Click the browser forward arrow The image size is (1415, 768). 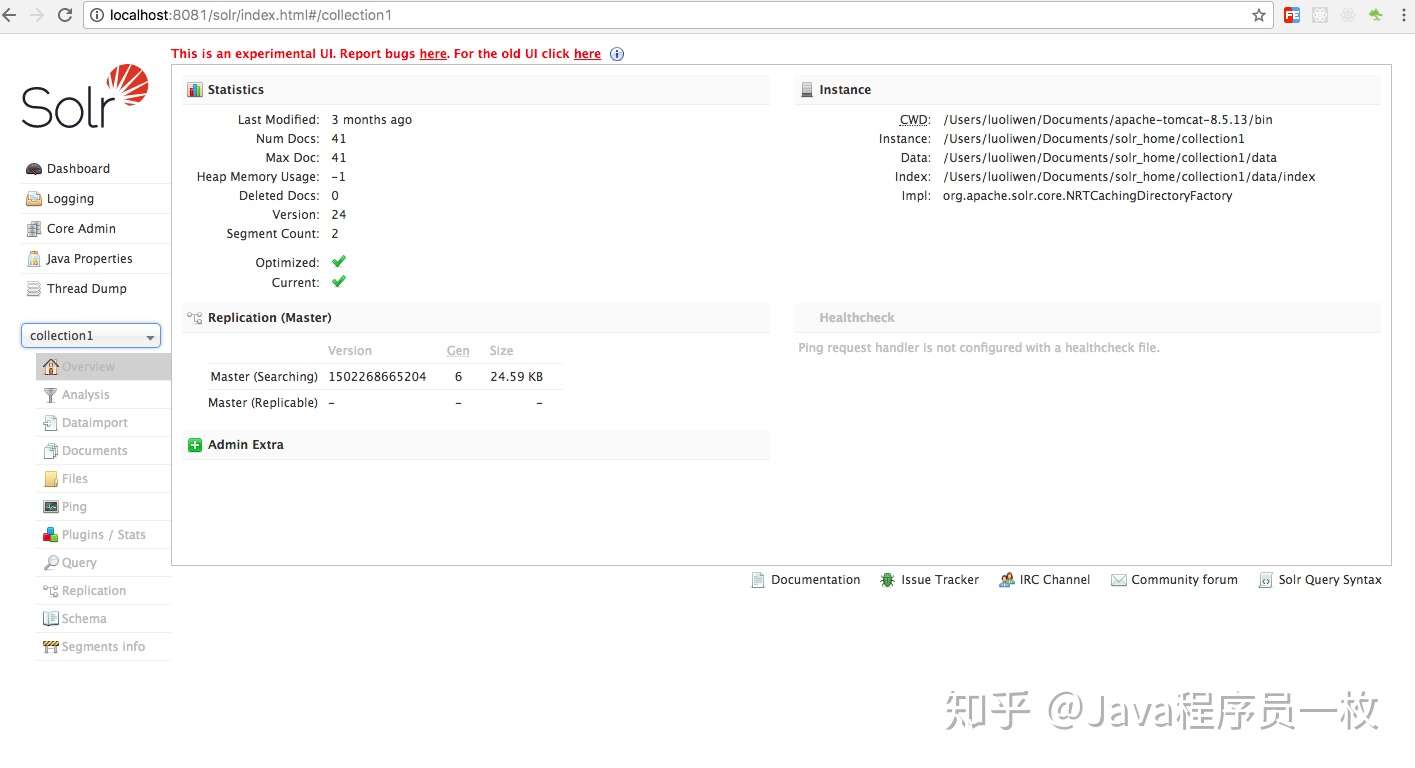click(37, 15)
